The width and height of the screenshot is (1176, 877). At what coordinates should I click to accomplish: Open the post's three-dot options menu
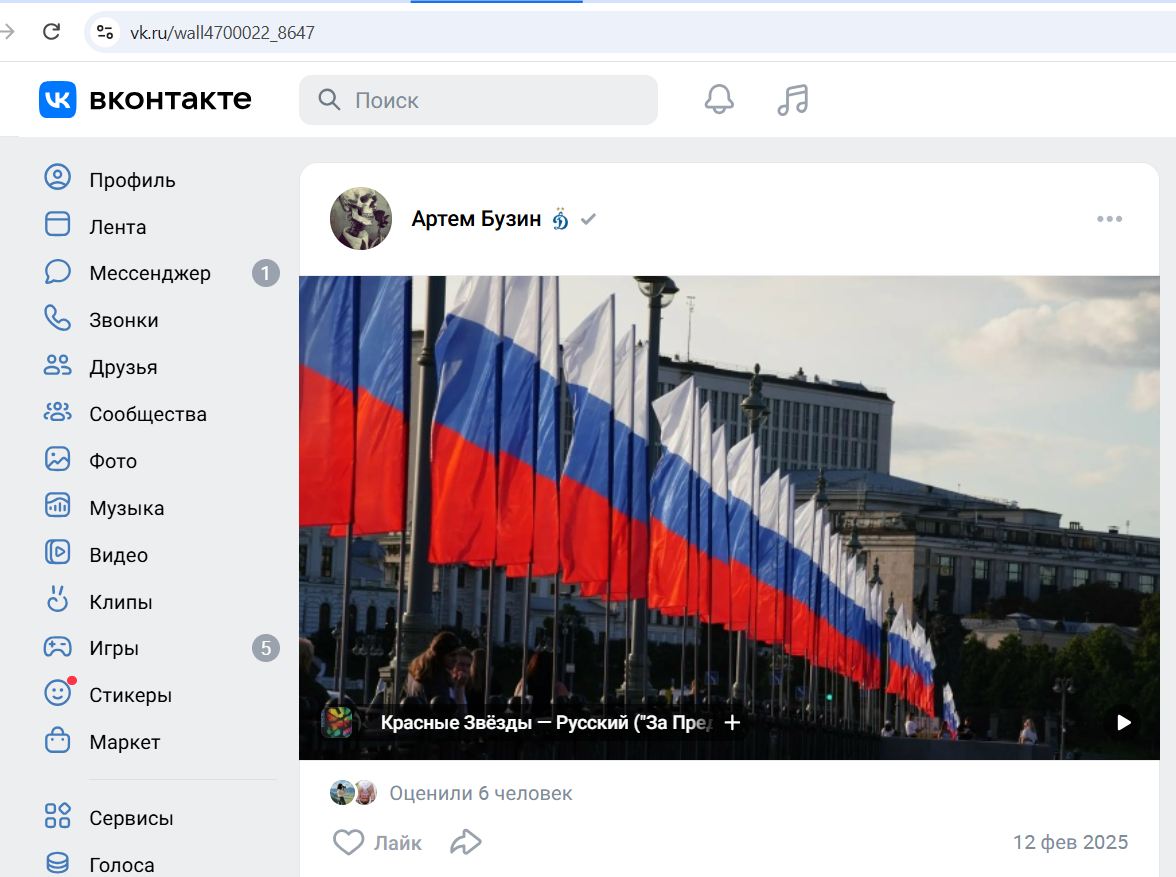tap(1109, 219)
